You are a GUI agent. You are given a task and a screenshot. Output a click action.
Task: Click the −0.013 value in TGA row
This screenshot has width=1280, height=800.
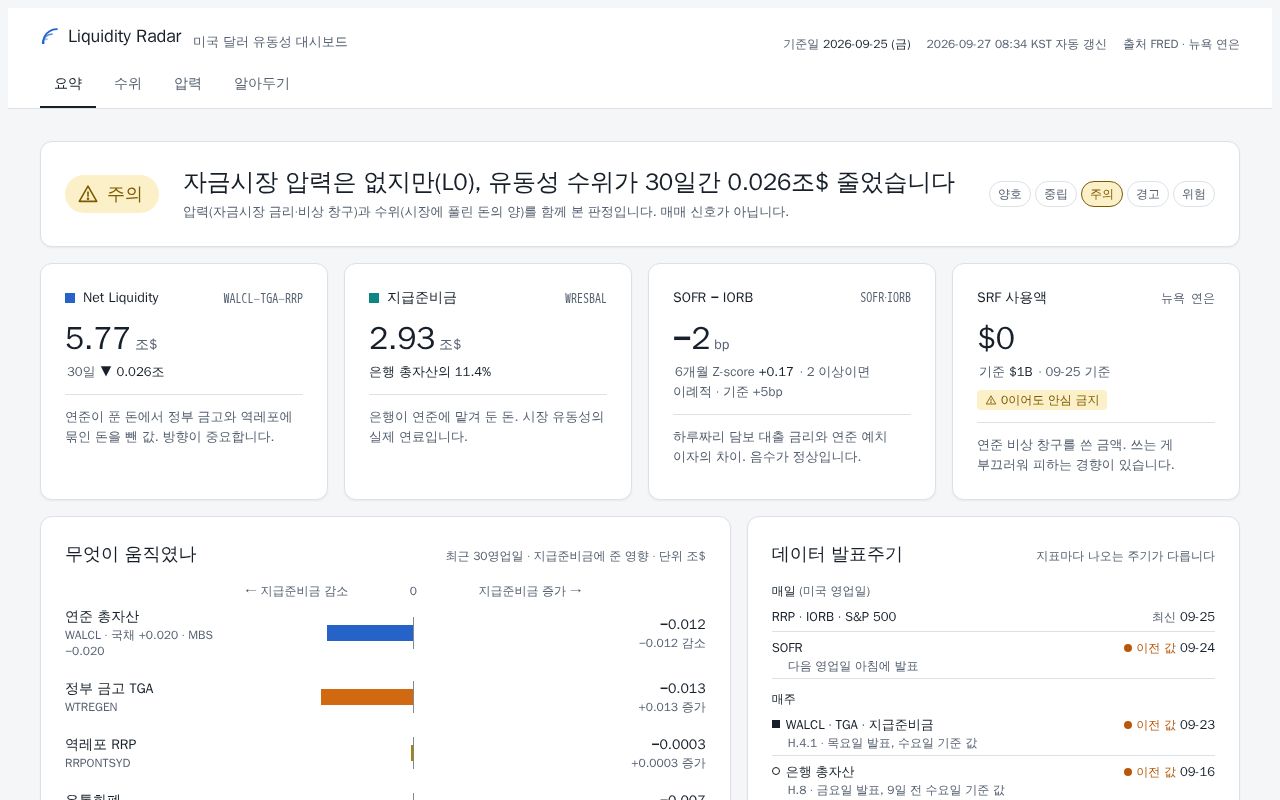point(682,688)
